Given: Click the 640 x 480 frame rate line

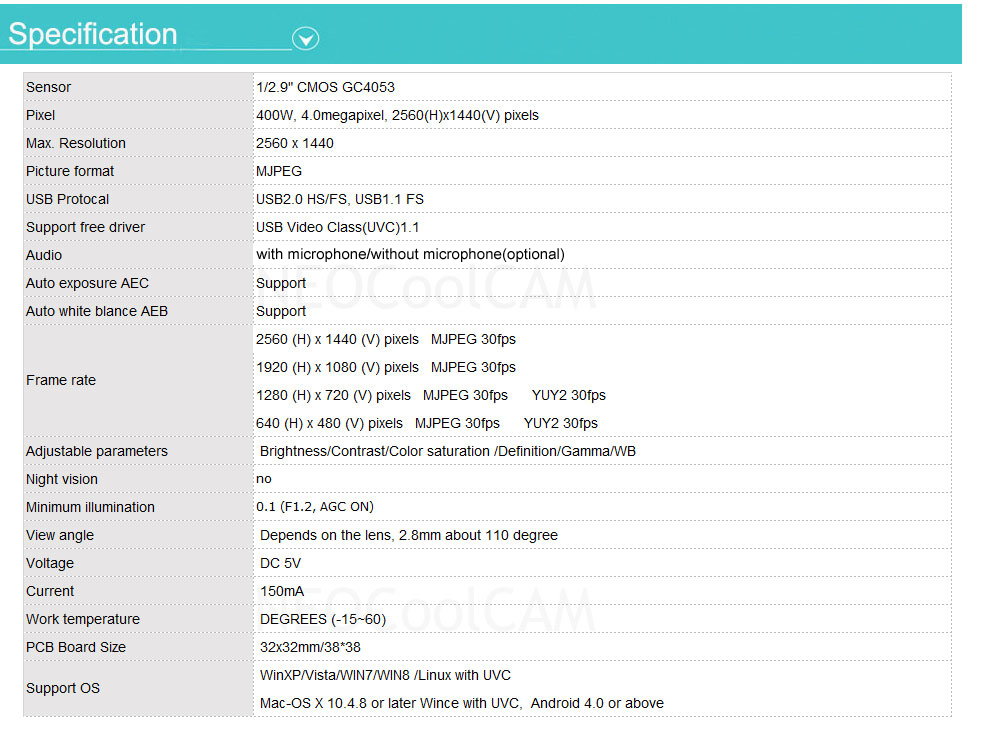Looking at the screenshot, I should [x=427, y=423].
